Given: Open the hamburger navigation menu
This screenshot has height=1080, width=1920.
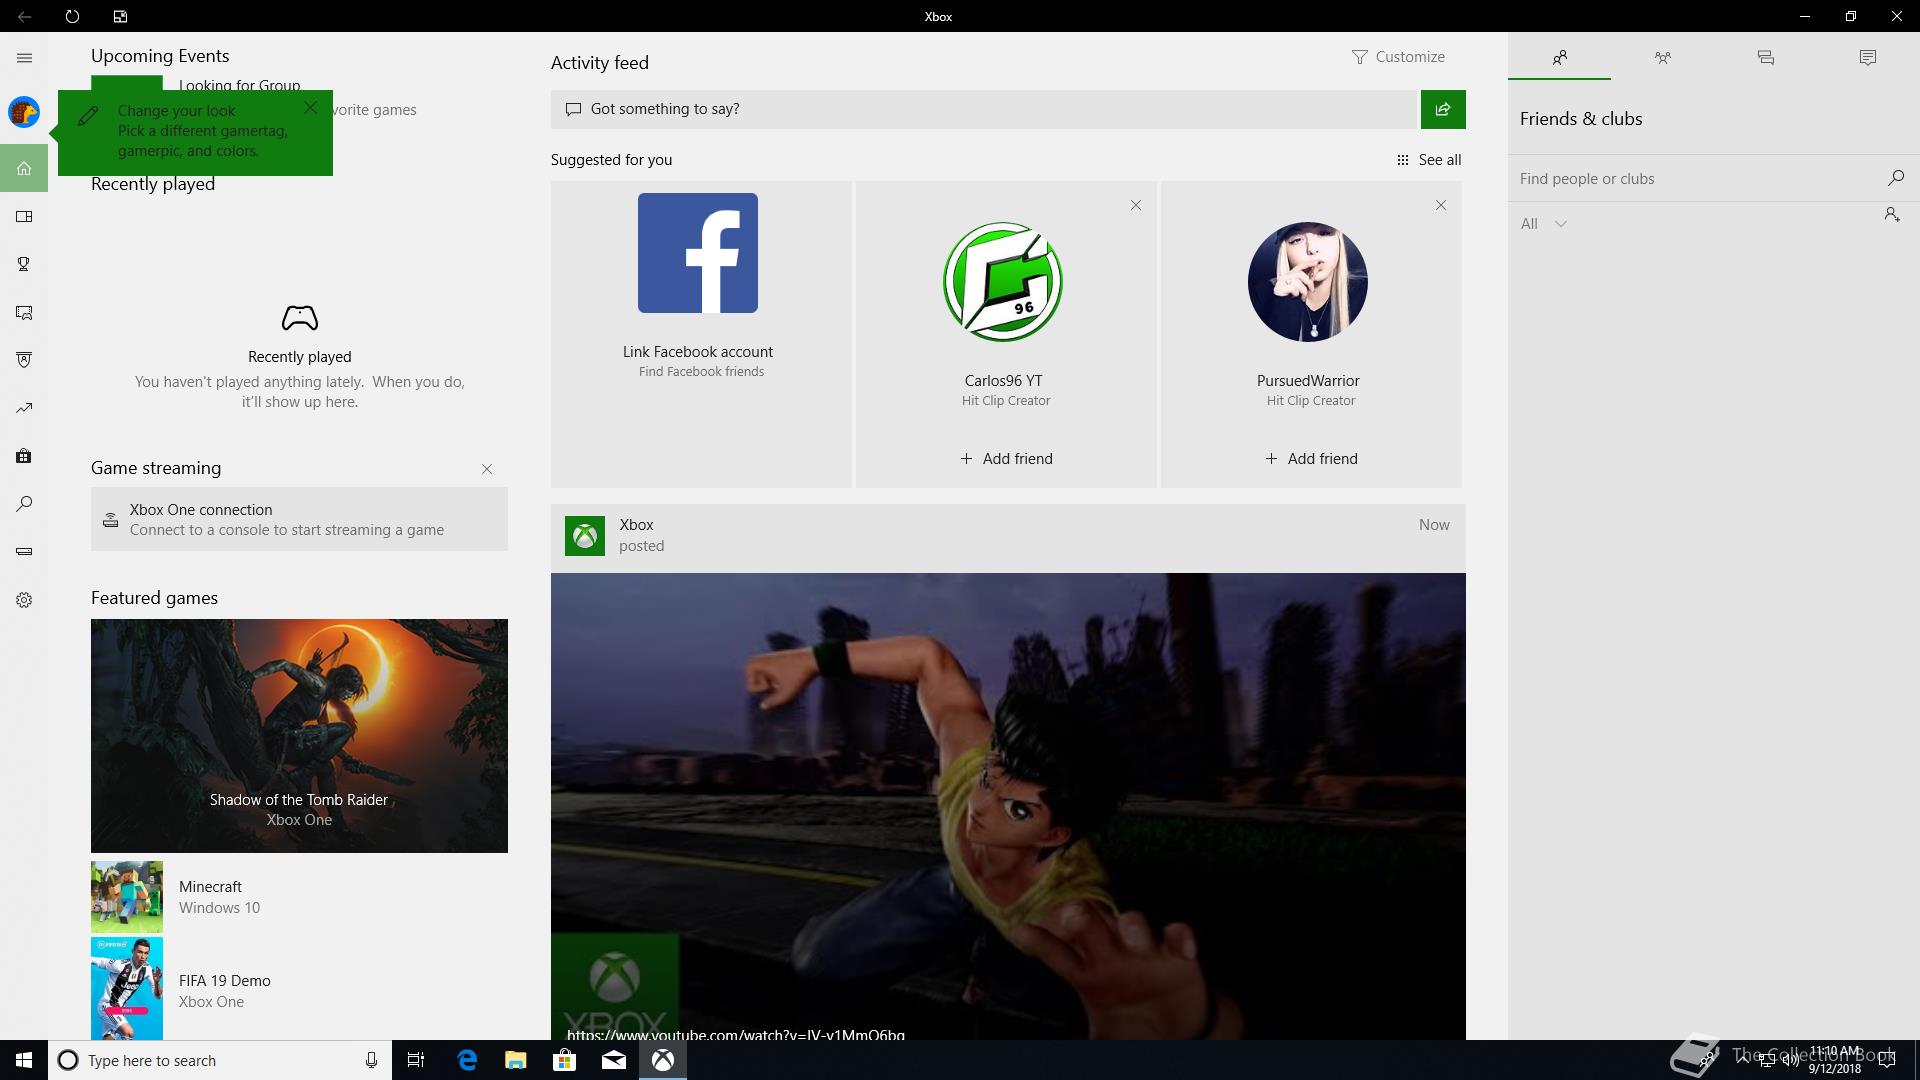Looking at the screenshot, I should point(24,58).
